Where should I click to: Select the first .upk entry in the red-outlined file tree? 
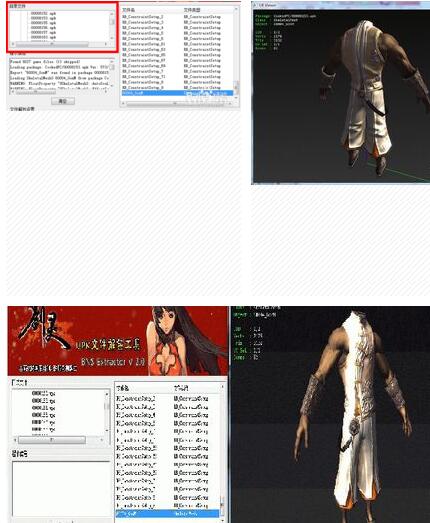pyautogui.click(x=43, y=14)
